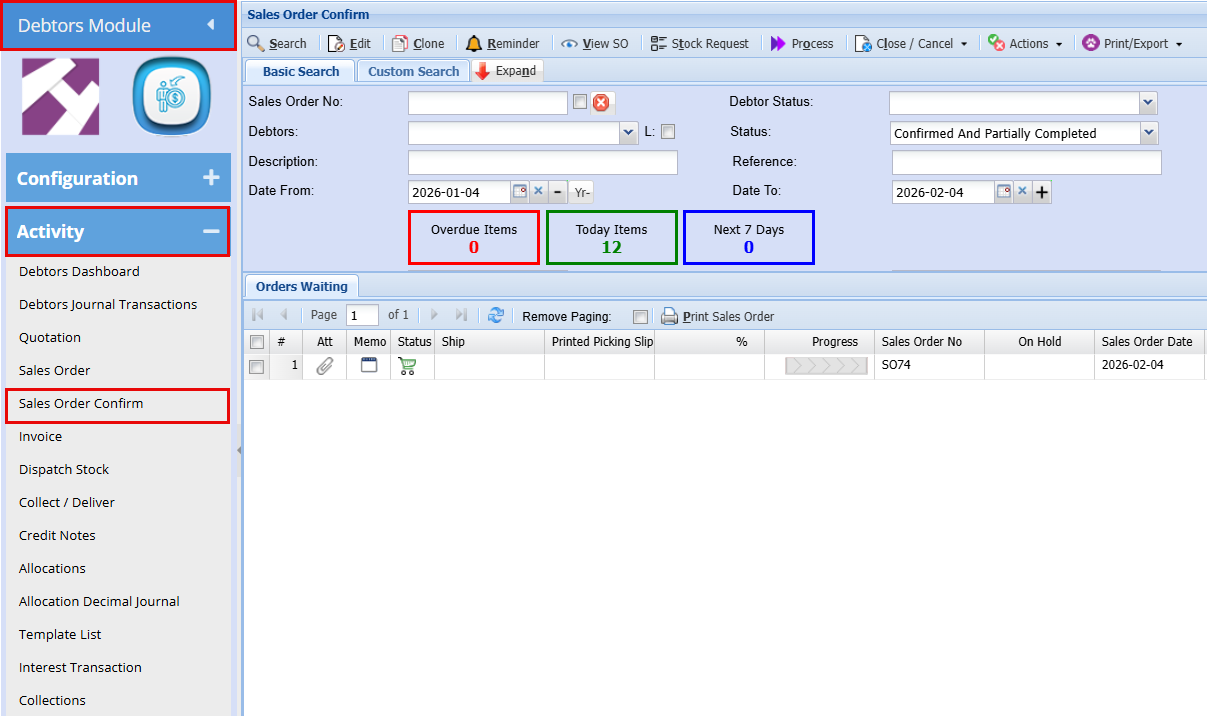Open the Date From calendar picker

pos(519,191)
